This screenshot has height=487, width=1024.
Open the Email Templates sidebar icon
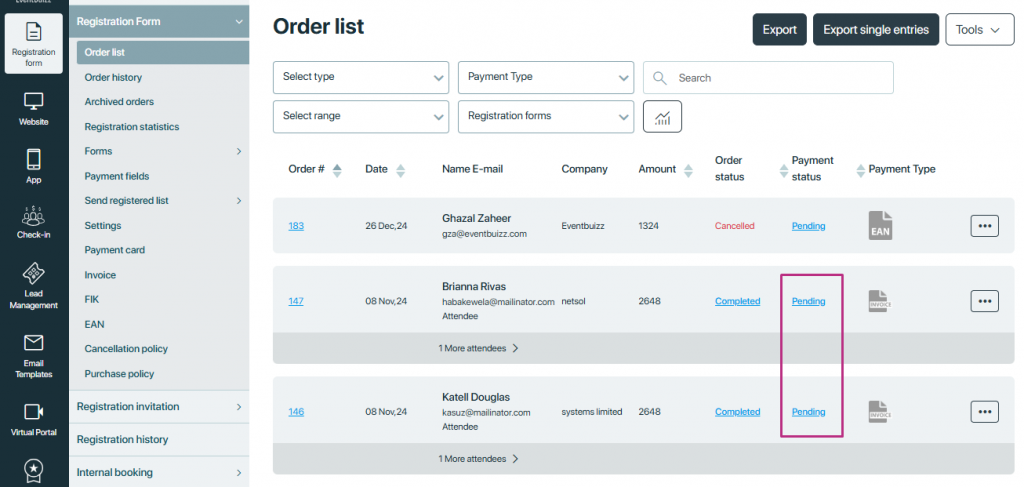click(33, 356)
